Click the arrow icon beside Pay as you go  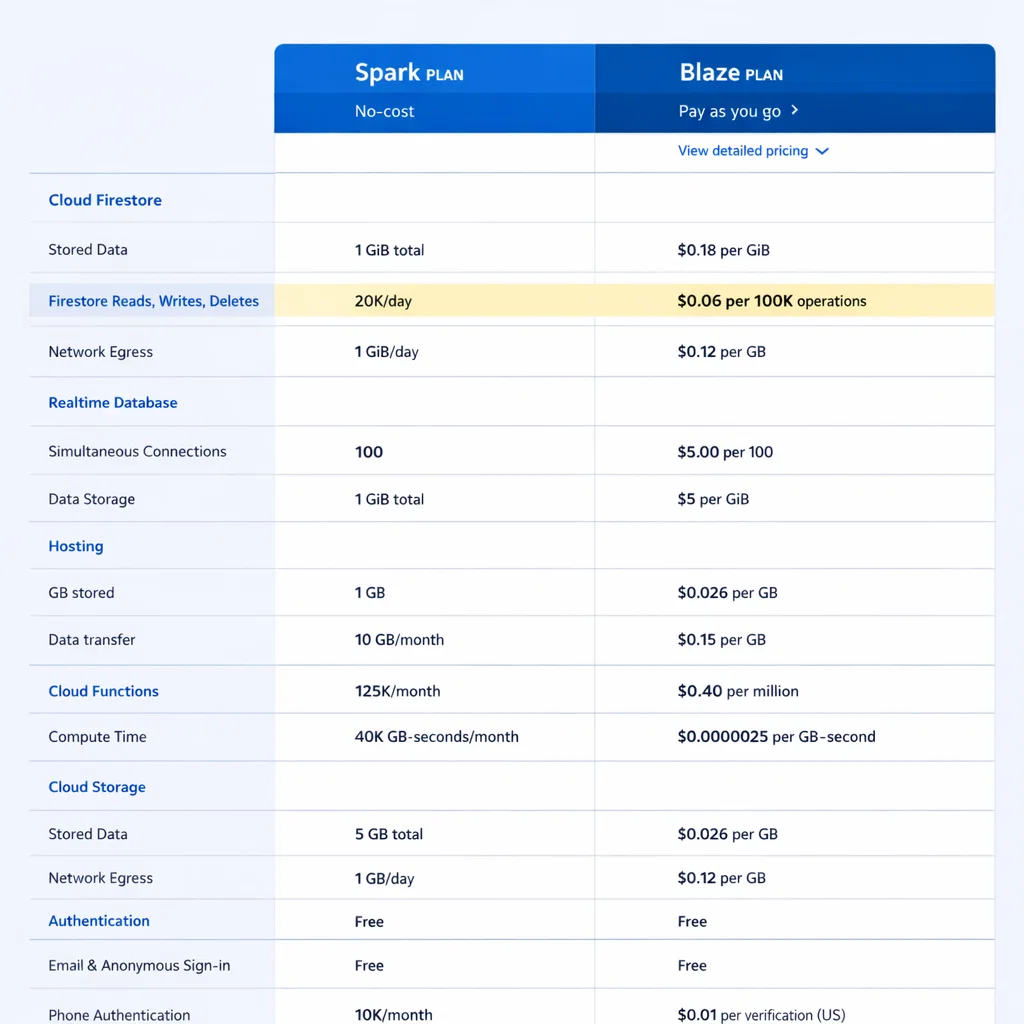tap(795, 110)
